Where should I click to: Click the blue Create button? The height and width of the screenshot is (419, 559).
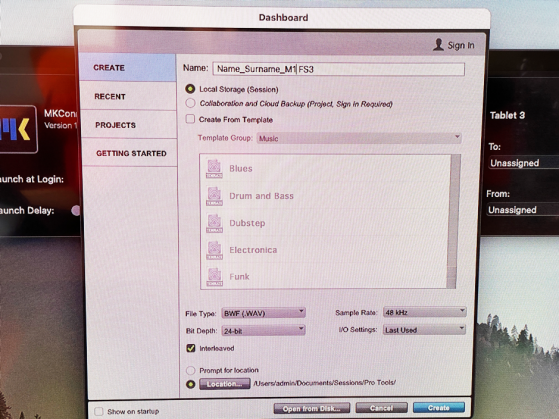(x=439, y=408)
